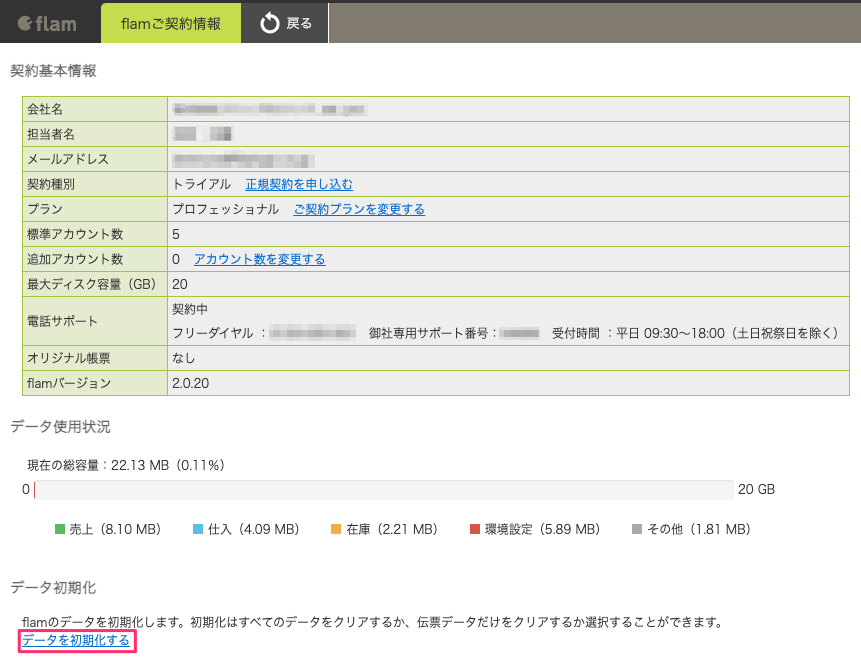Click the その他（1.81 MB） legend text

coord(699,529)
